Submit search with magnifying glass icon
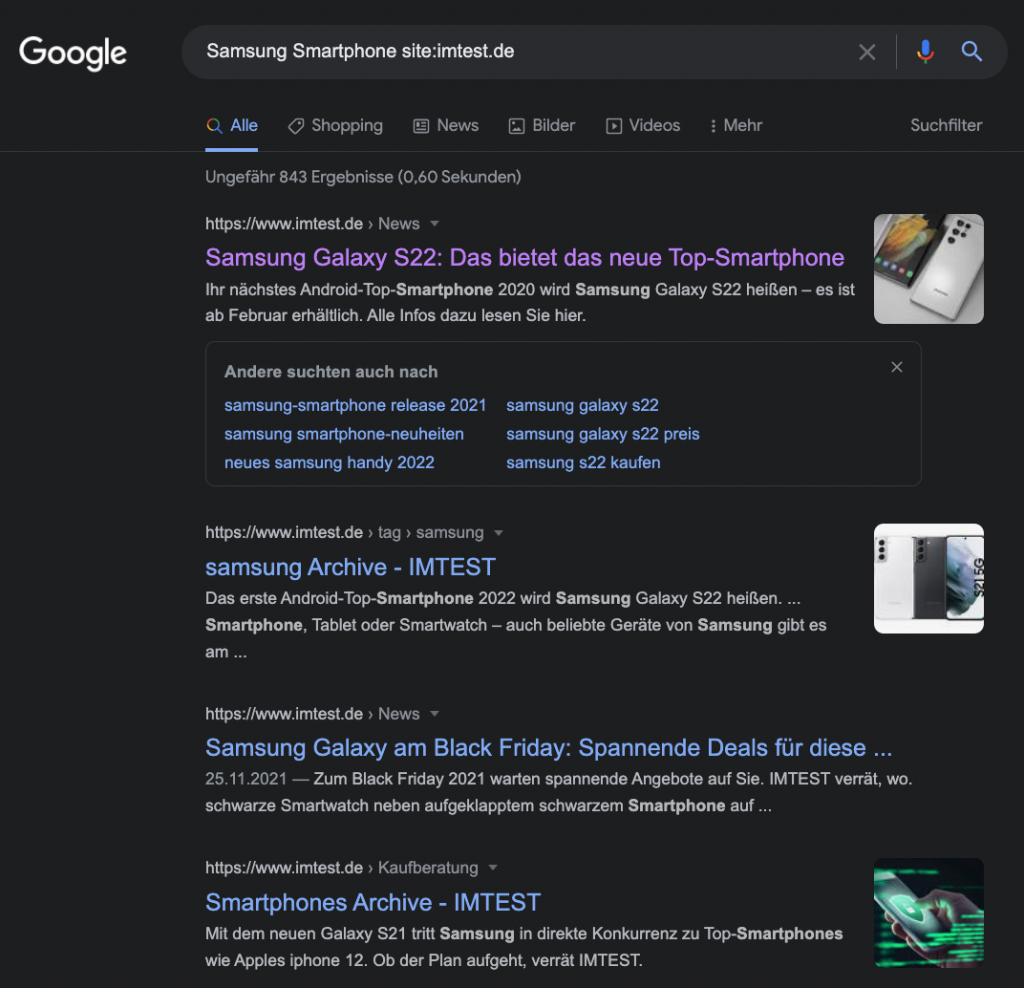This screenshot has width=1024, height=988. (971, 51)
